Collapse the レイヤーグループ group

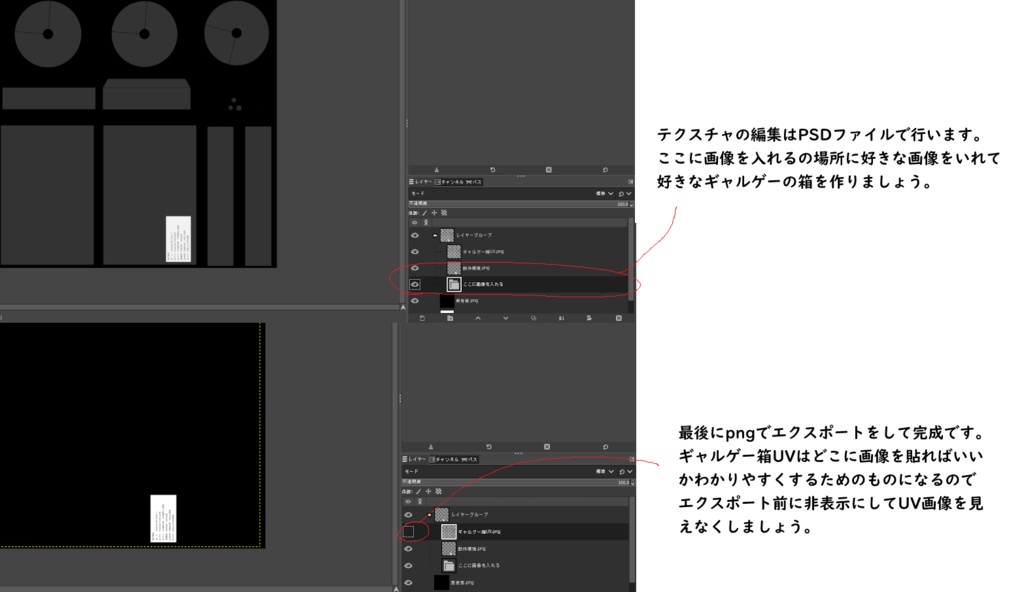point(434,234)
